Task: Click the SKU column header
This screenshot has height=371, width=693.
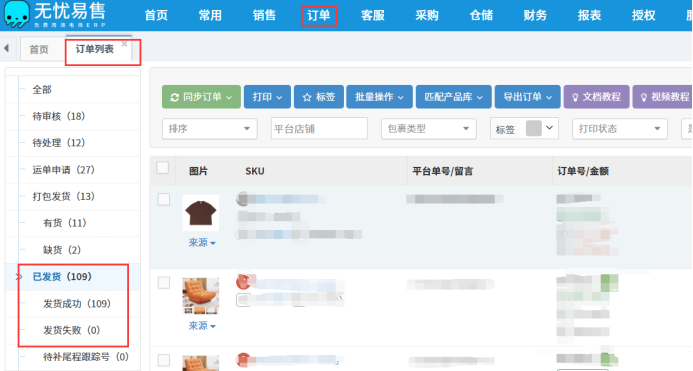Action: pos(255,171)
